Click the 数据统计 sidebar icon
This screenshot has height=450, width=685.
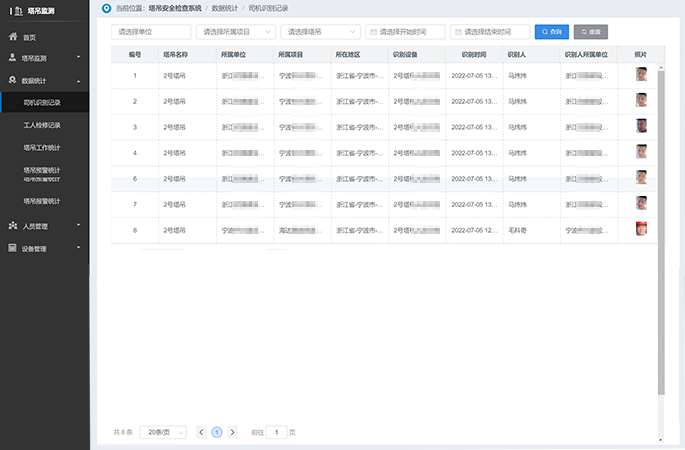click(12, 80)
